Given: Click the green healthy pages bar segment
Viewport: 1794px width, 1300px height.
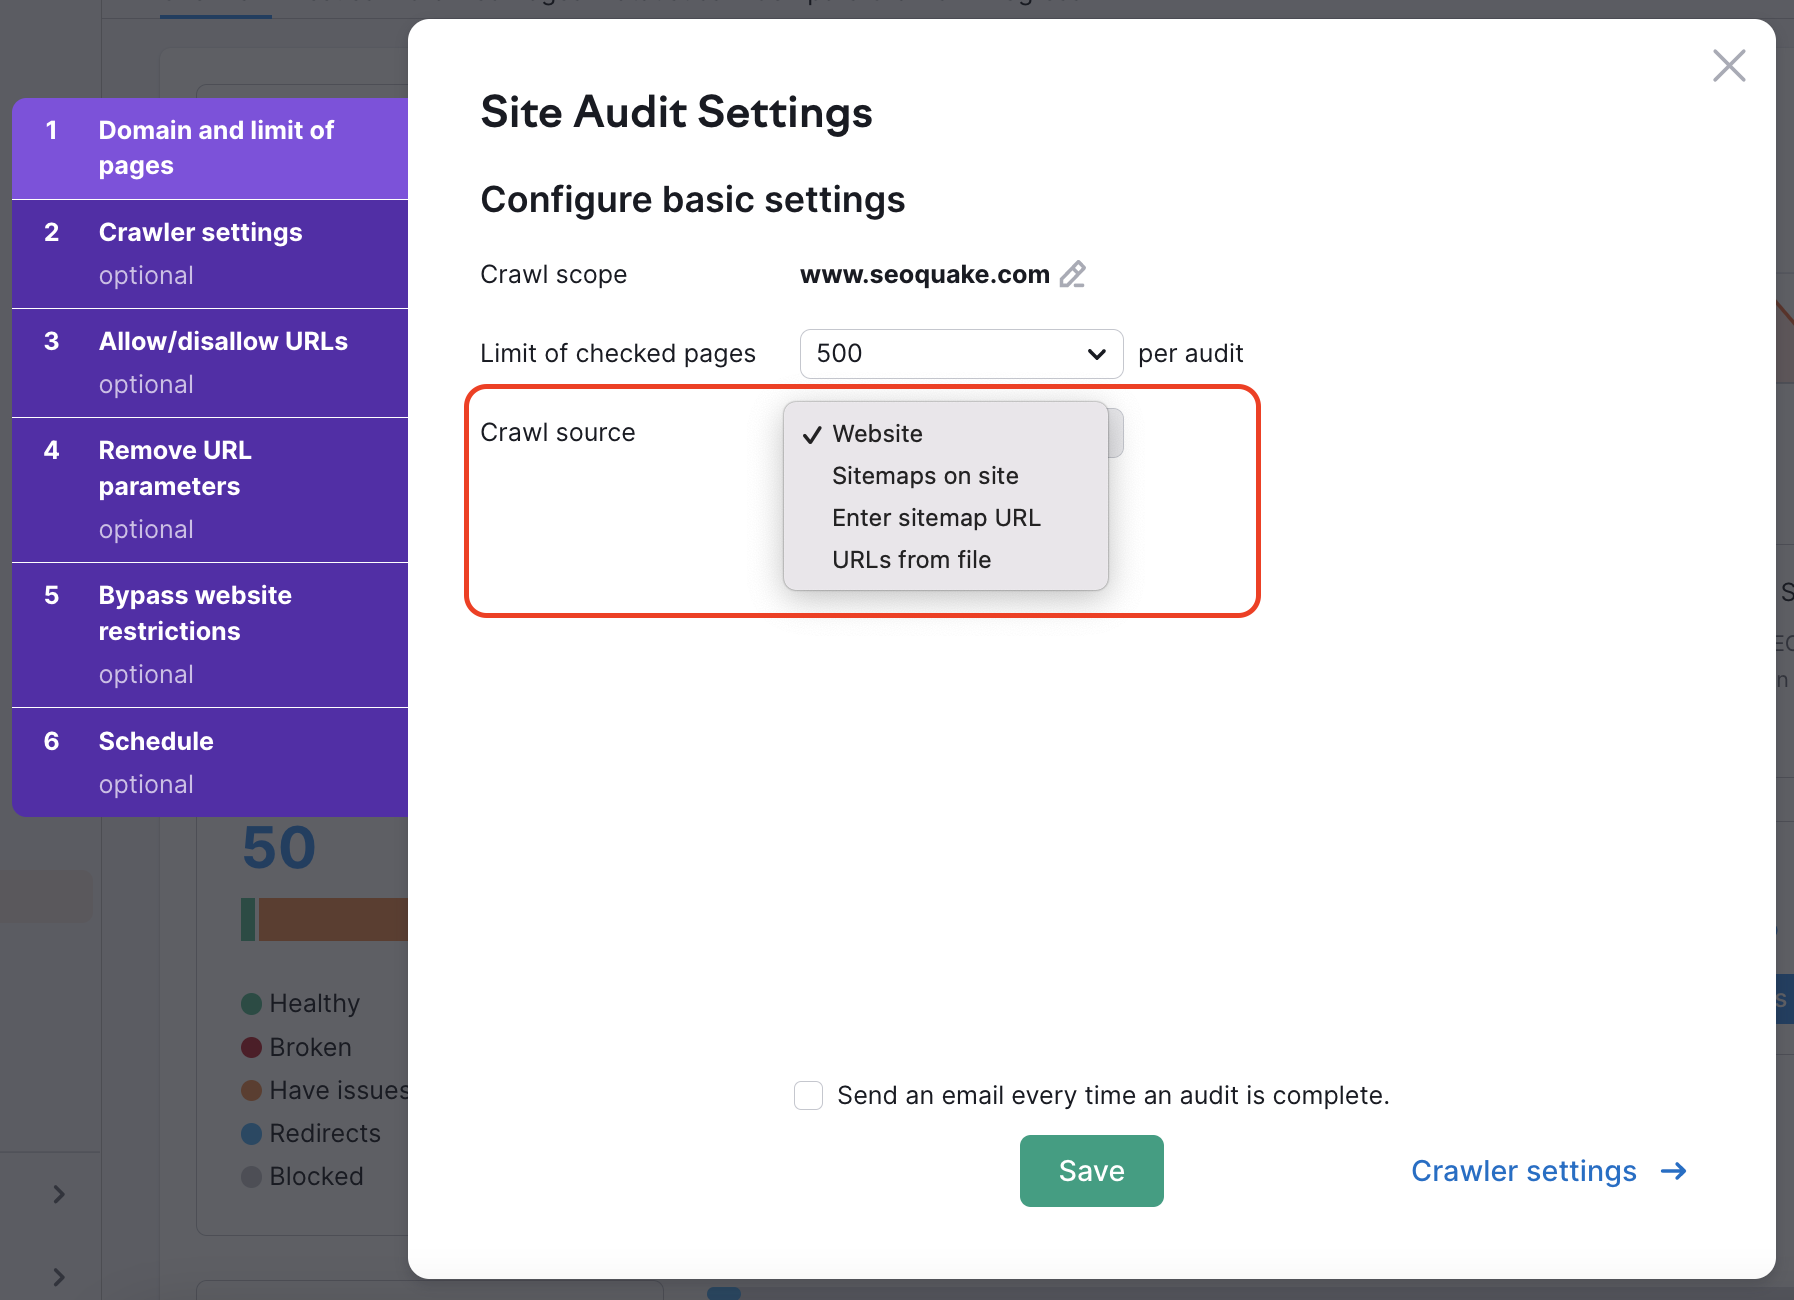Looking at the screenshot, I should coord(248,919).
